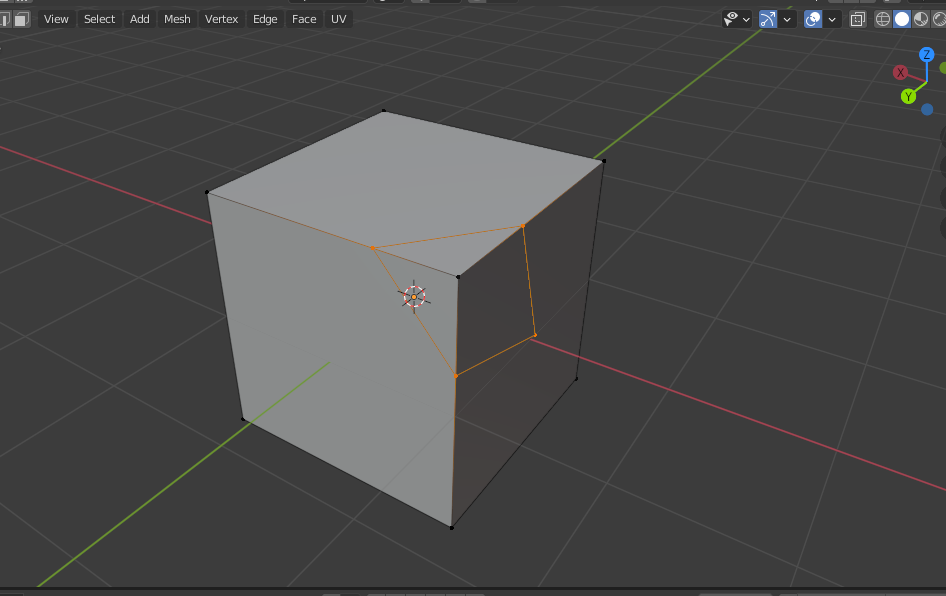Toggle viewport overlays
This screenshot has width=946, height=596.
pyautogui.click(x=813, y=19)
